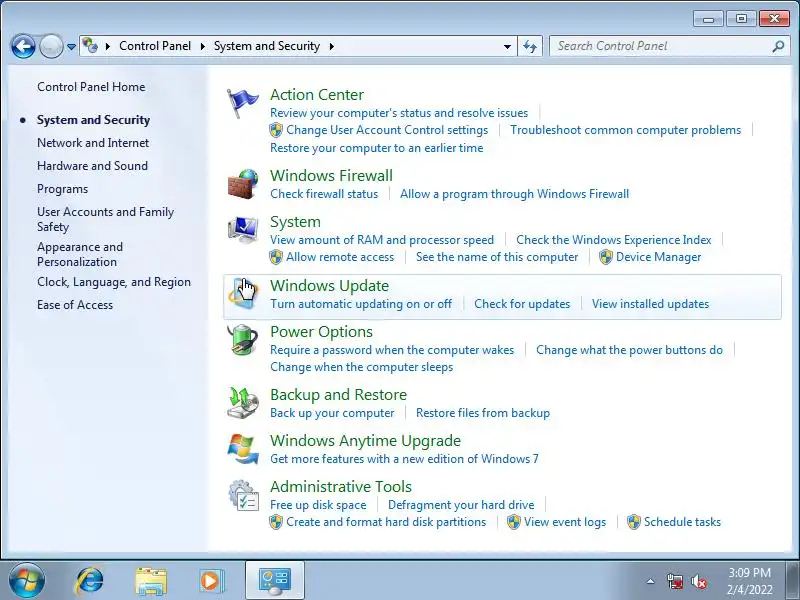Click shield icon beside Allow remote access
The height and width of the screenshot is (600, 800).
276,257
